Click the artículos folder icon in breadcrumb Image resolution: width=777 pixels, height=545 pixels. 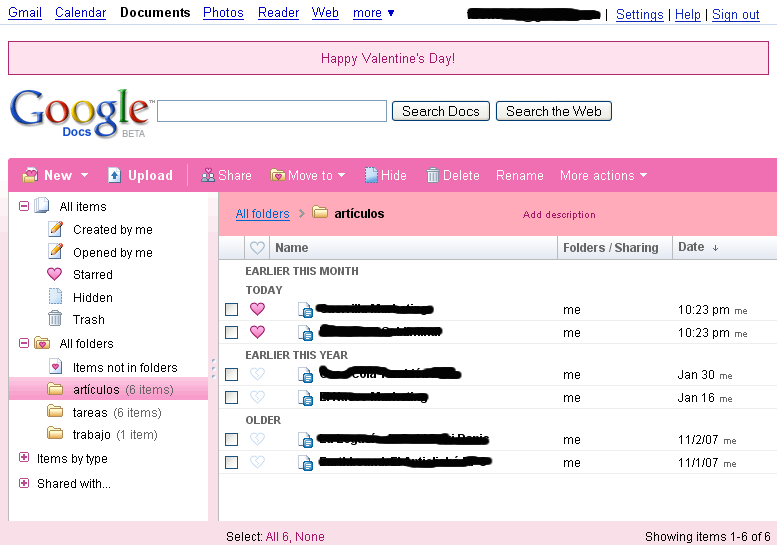point(320,213)
